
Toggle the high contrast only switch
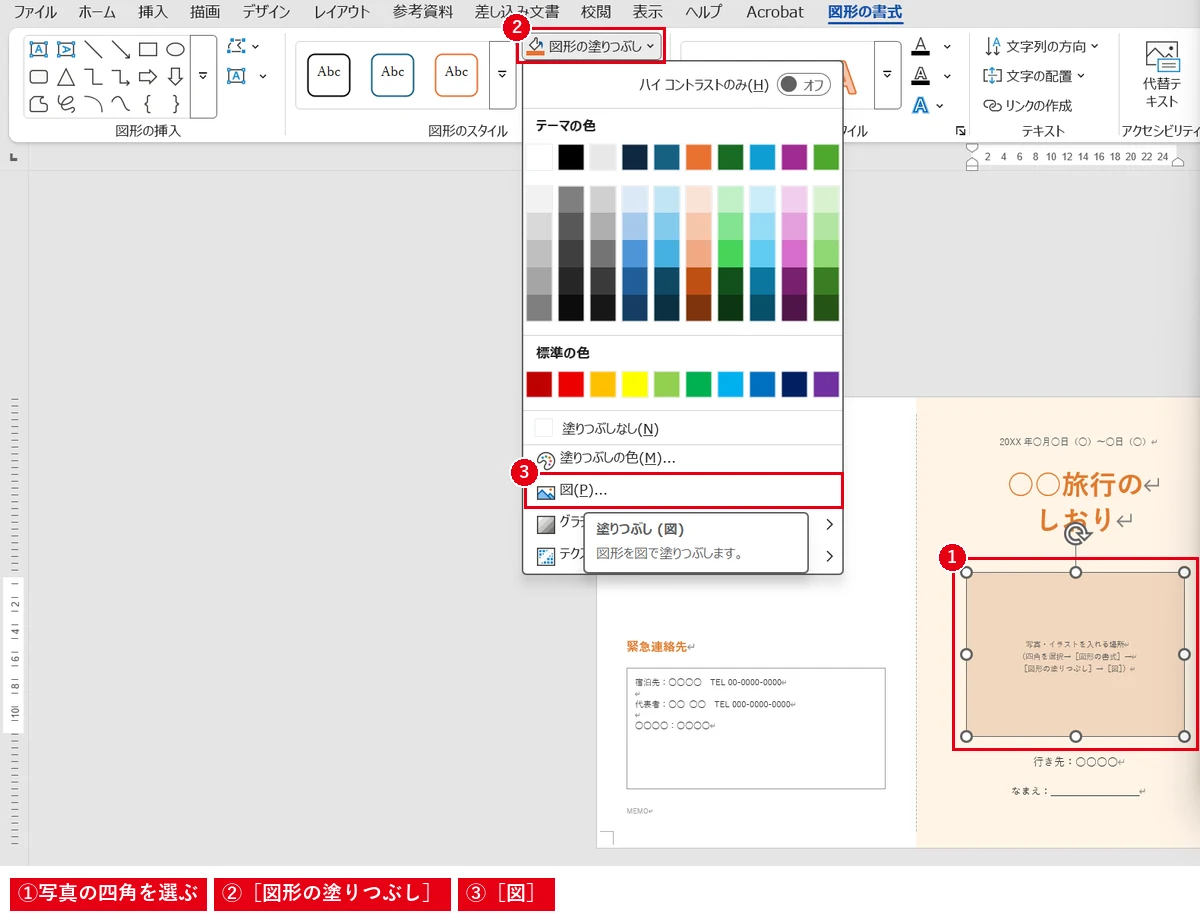(x=804, y=85)
